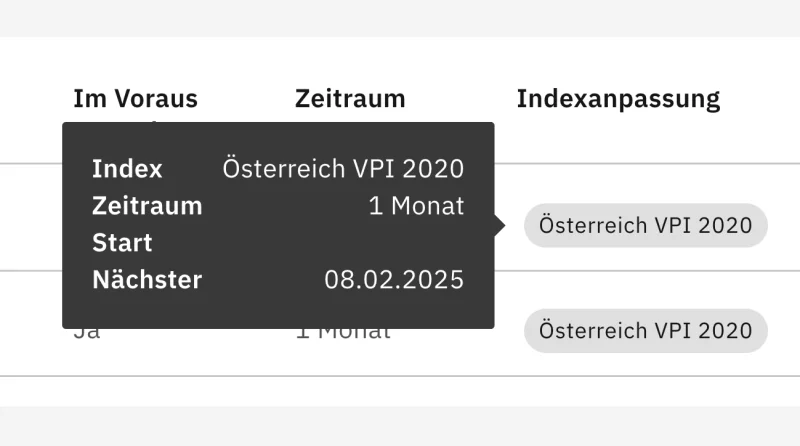This screenshot has height=446, width=800.
Task: Click "Österreich VPI 2020" text inside the dark tooltip
Action: pyautogui.click(x=343, y=169)
